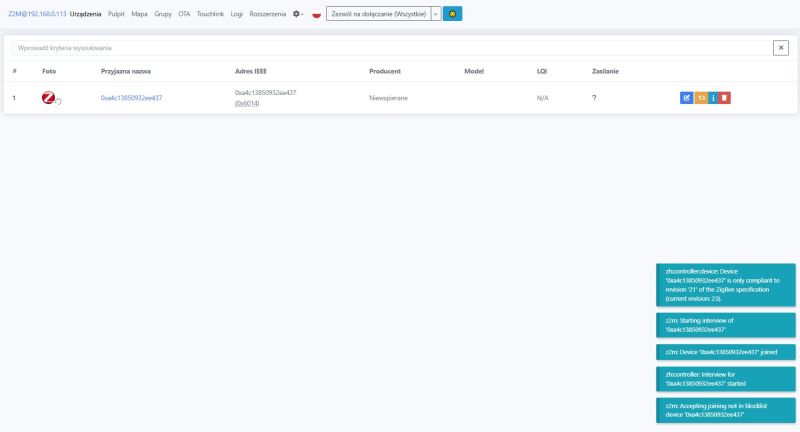
Task: Focus the search criteria input field
Action: click(x=392, y=48)
